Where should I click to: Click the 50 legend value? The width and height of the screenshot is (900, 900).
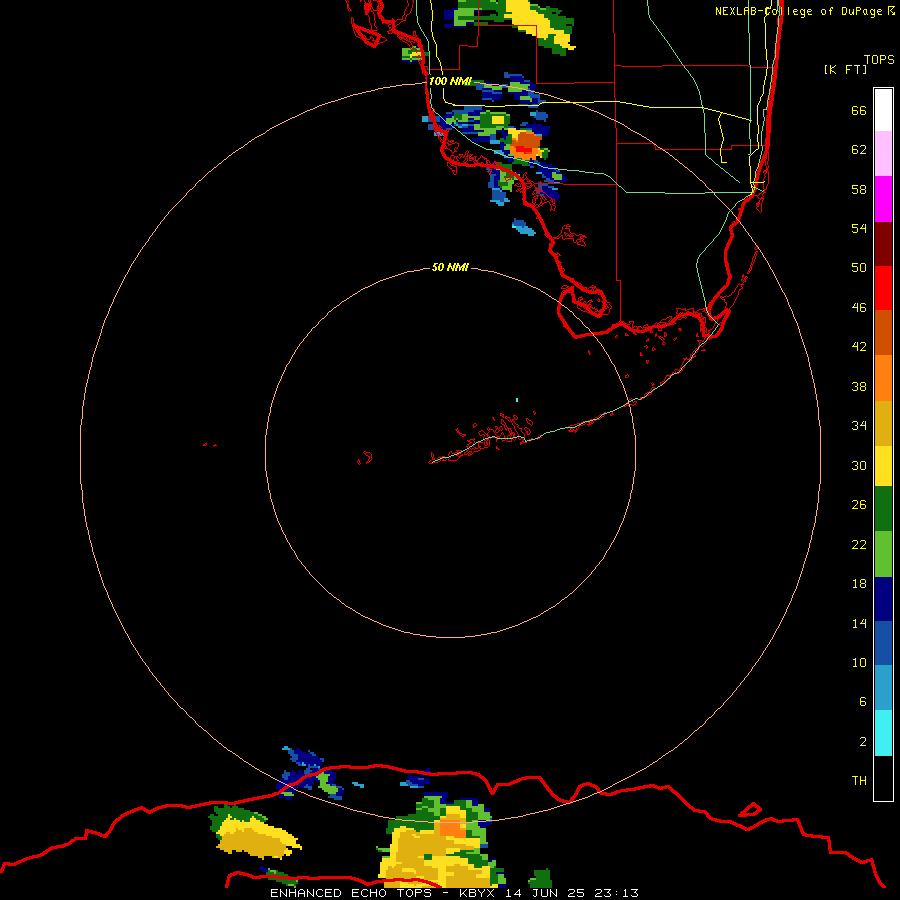pyautogui.click(x=859, y=267)
